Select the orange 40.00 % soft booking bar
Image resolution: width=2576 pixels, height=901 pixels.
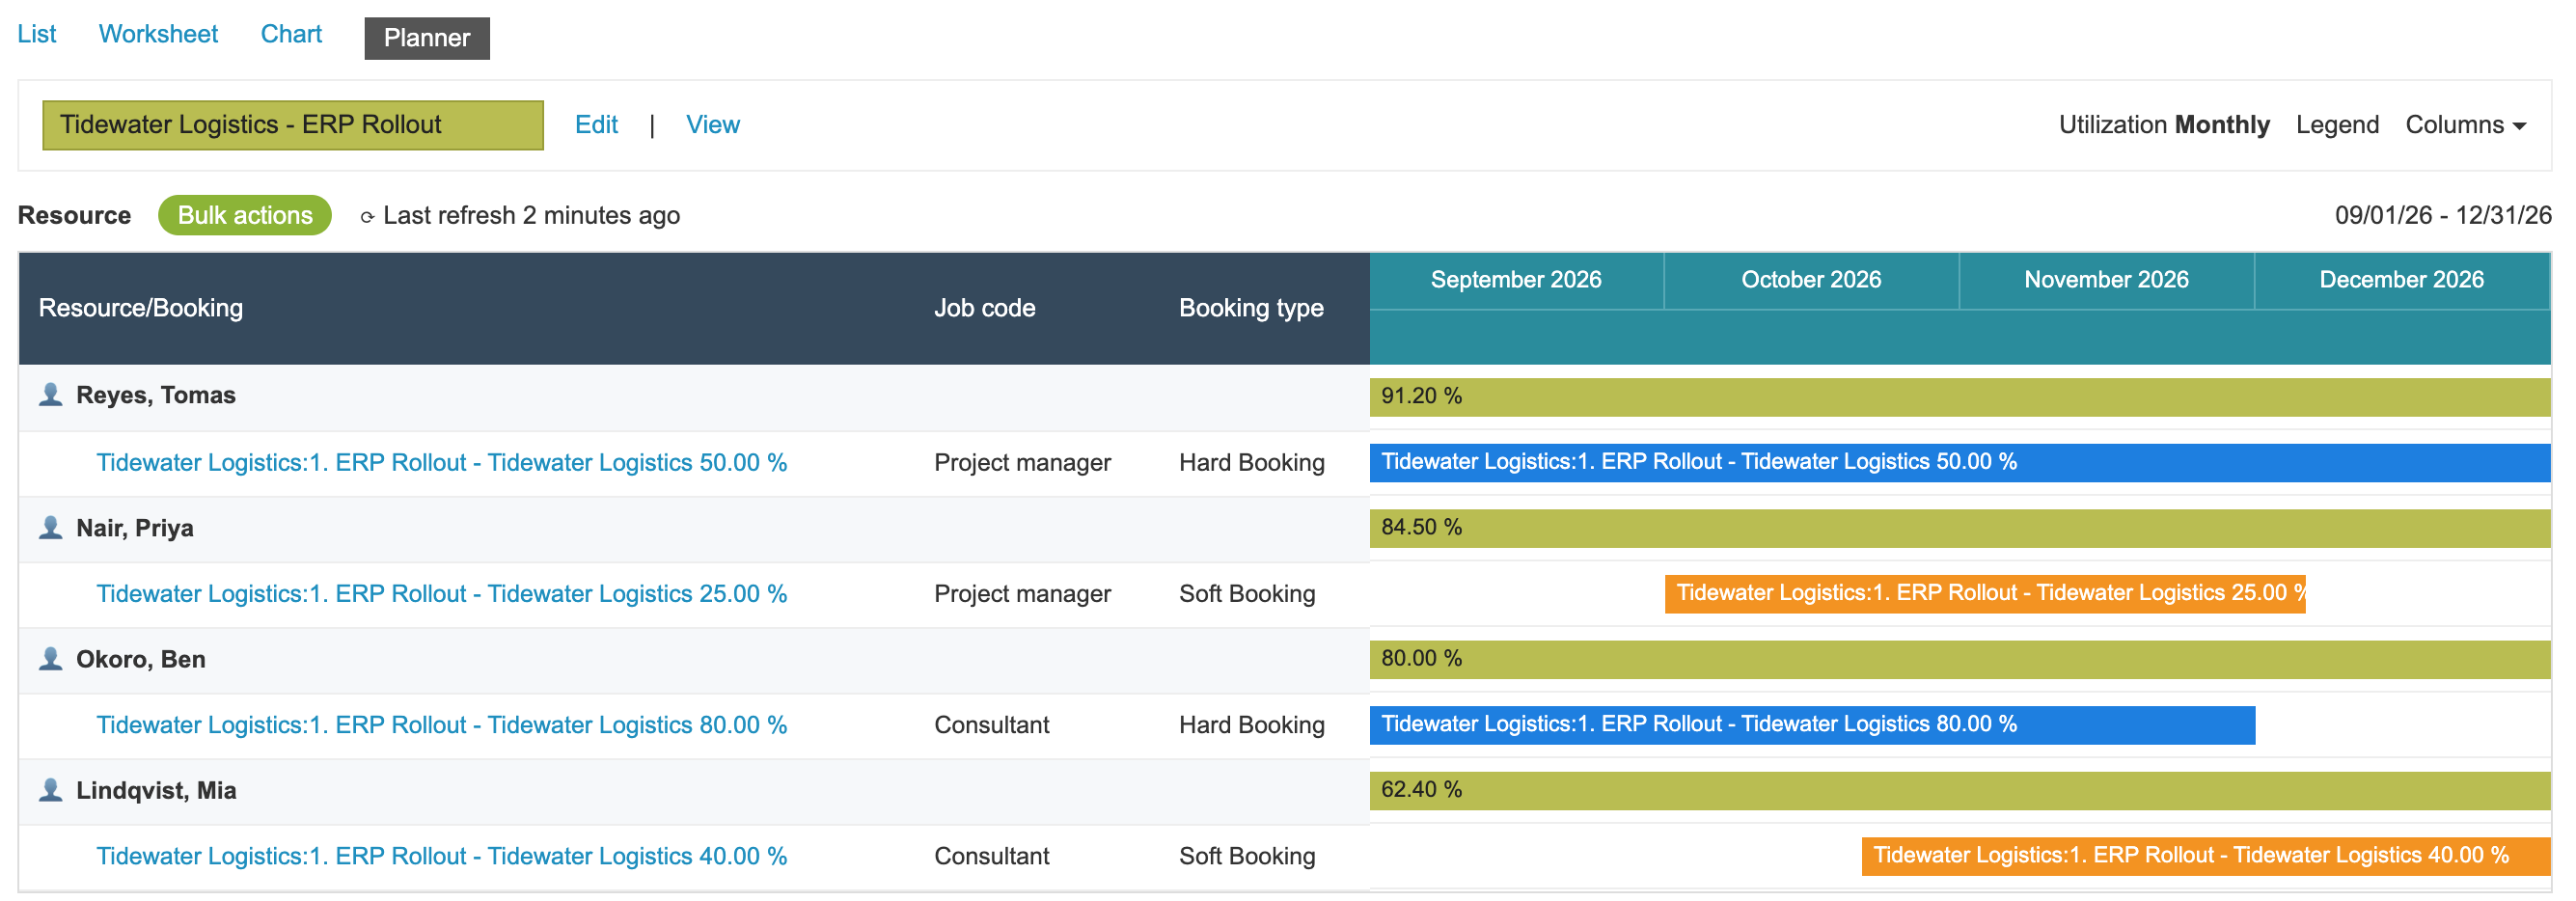[x=2206, y=855]
